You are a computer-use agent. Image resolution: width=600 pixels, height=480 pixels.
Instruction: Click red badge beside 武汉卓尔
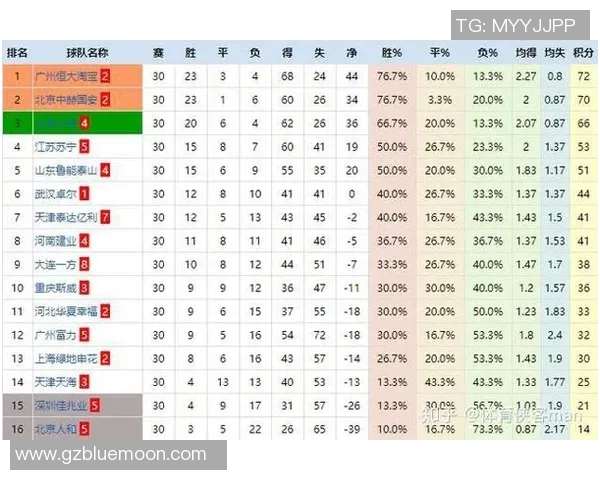(x=84, y=194)
